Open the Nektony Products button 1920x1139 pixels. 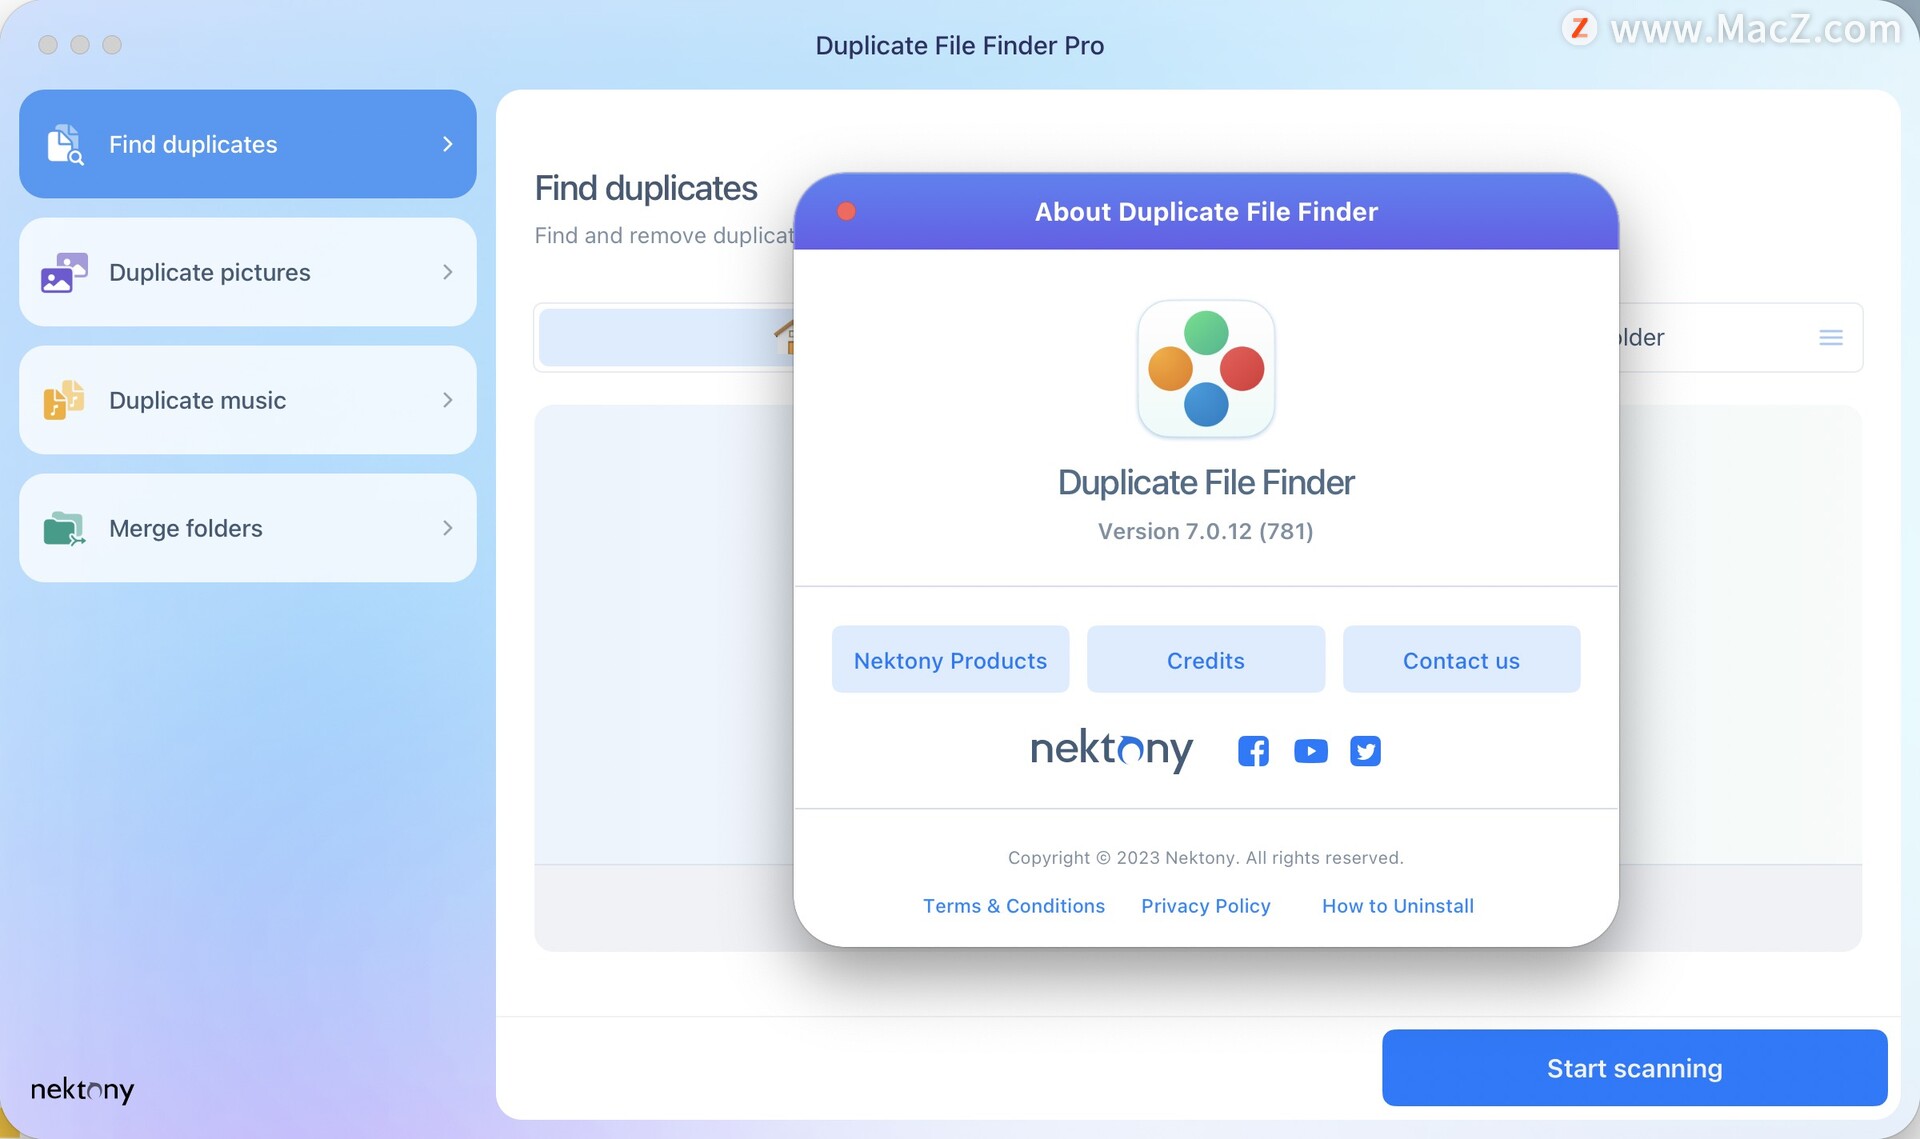[x=950, y=660]
